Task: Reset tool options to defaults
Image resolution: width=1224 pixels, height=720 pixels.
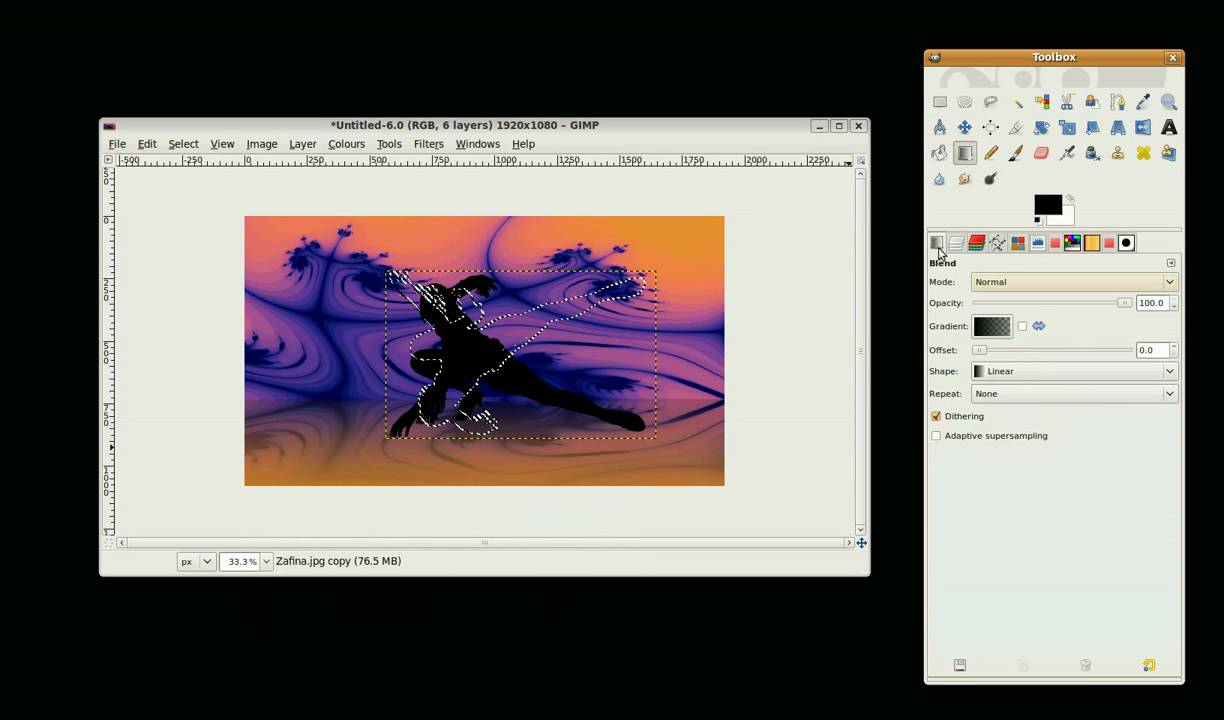Action: 1149,665
